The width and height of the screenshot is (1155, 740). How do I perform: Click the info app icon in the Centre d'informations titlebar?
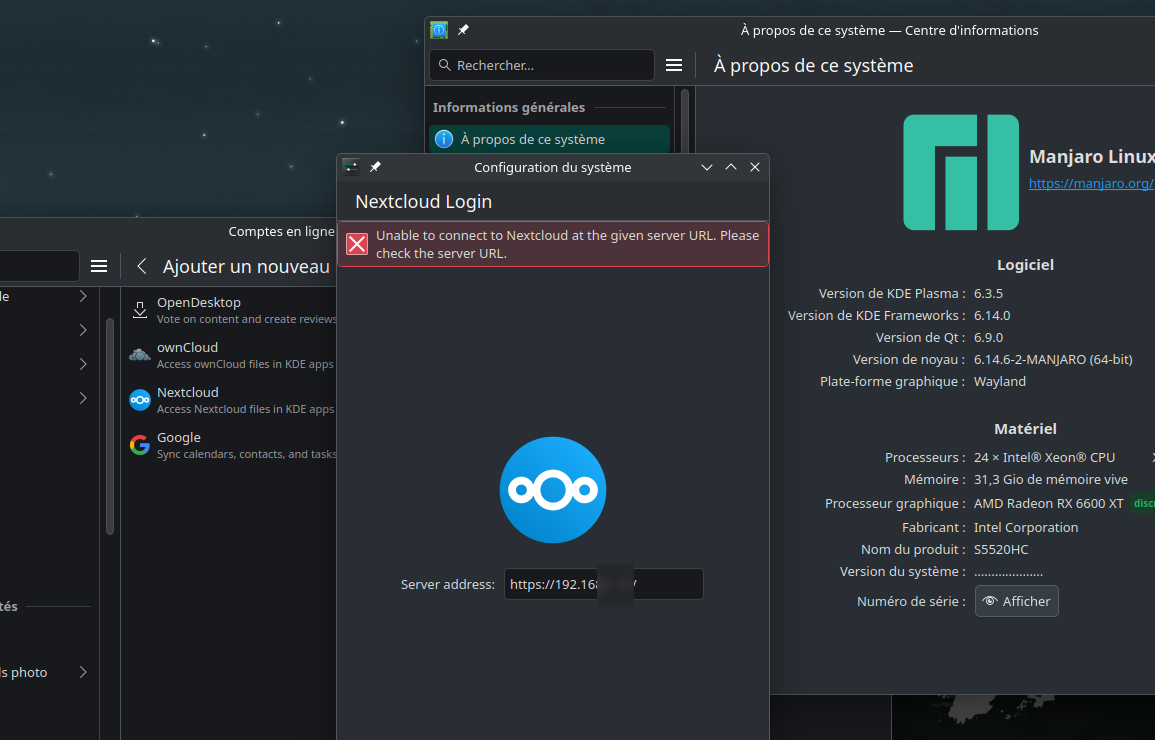(x=439, y=30)
